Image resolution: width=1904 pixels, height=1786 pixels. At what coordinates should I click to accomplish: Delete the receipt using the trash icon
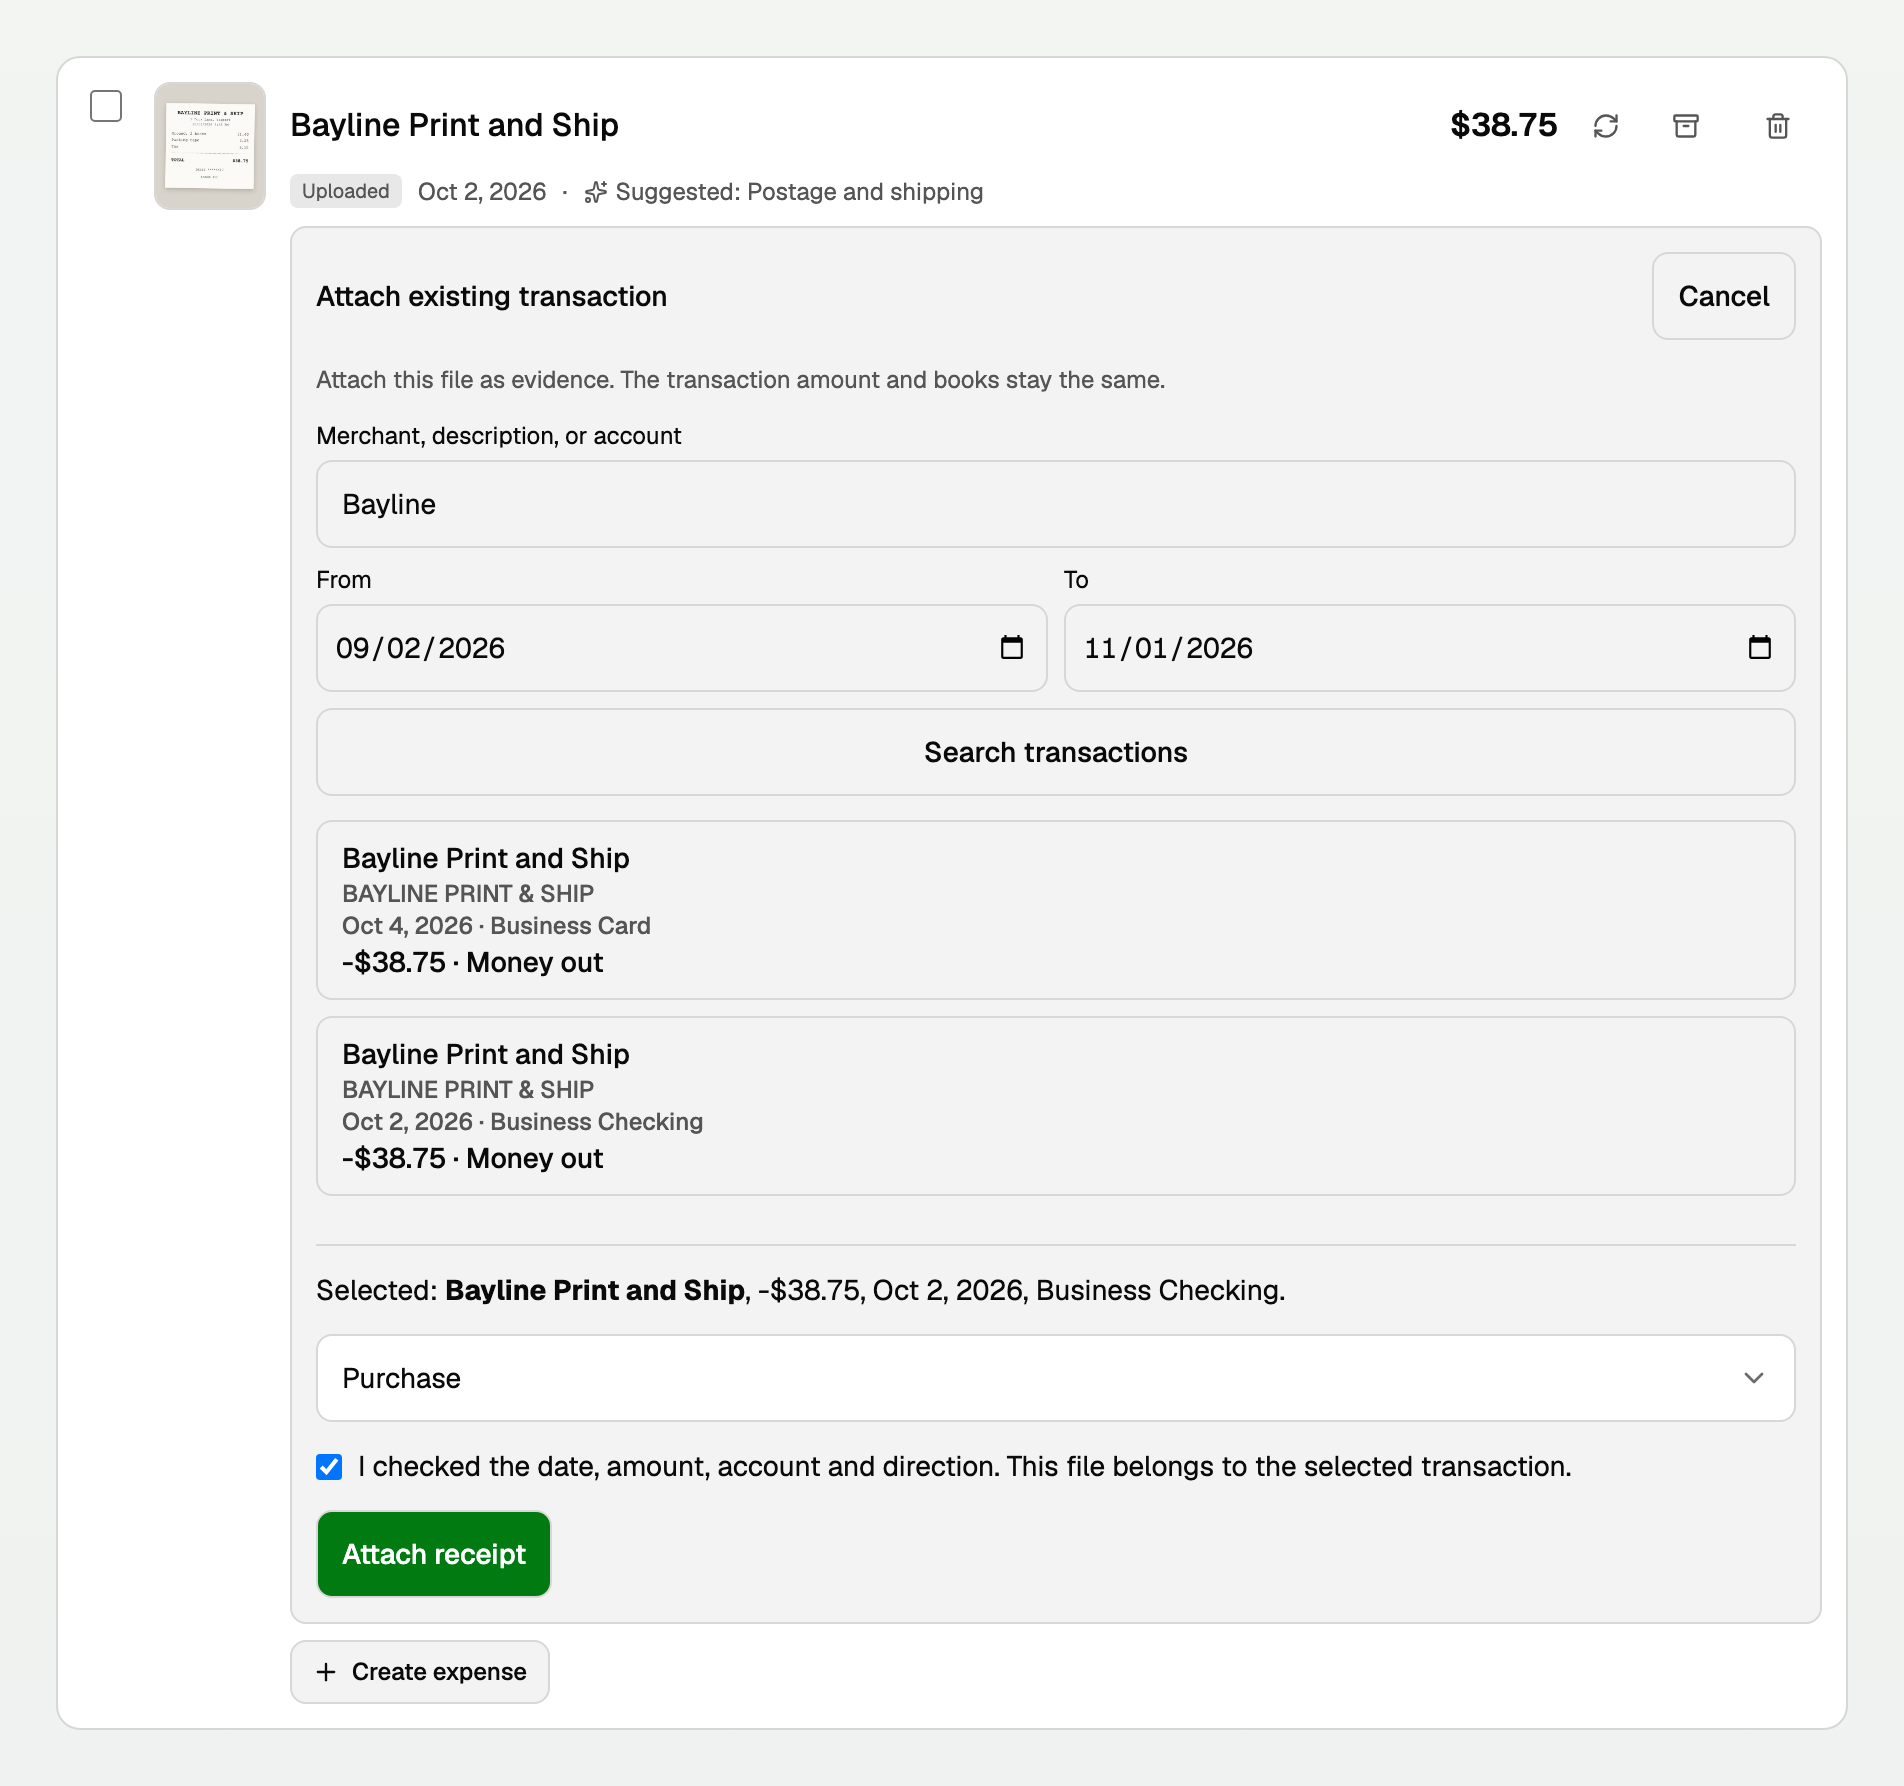pos(1778,126)
